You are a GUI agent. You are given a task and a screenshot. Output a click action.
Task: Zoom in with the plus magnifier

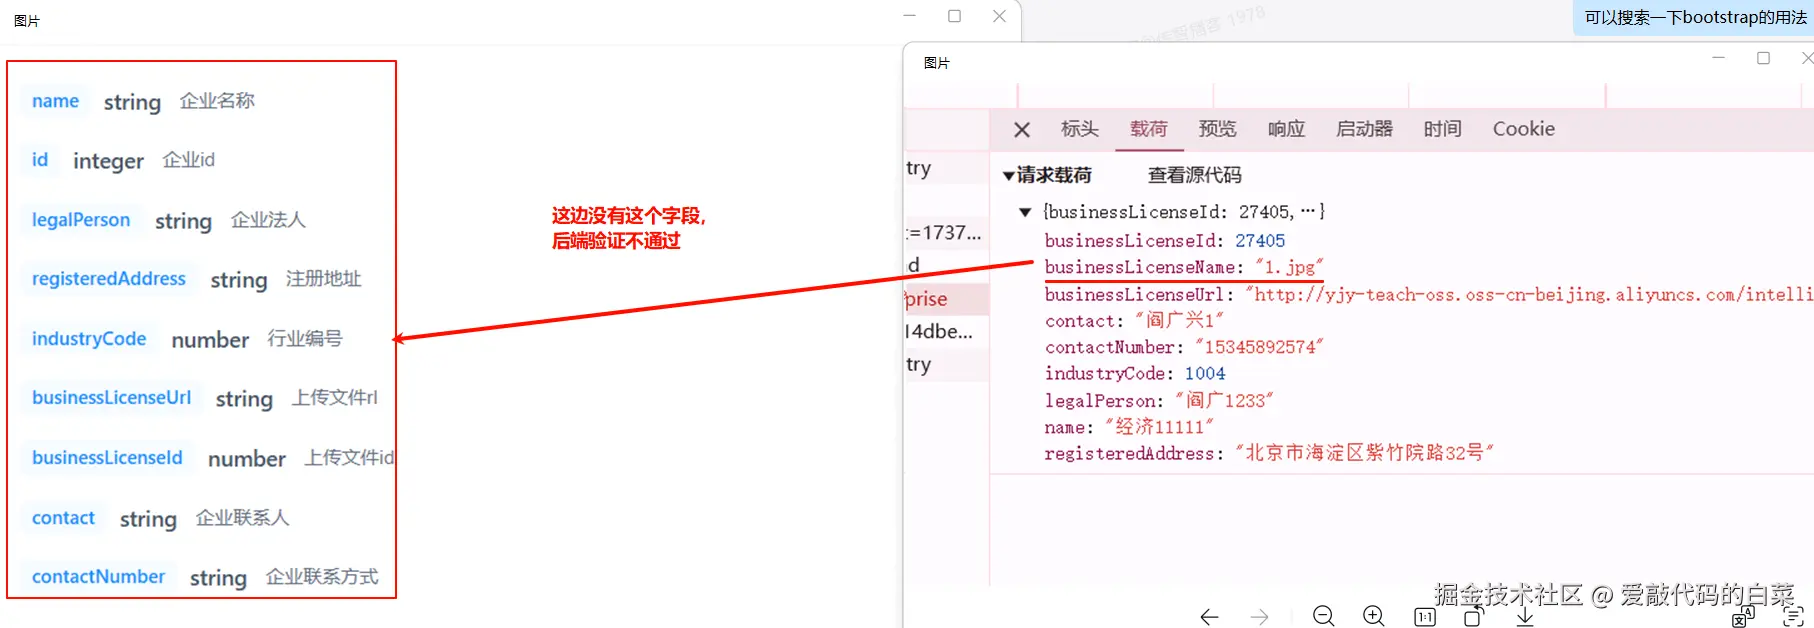point(1374,616)
